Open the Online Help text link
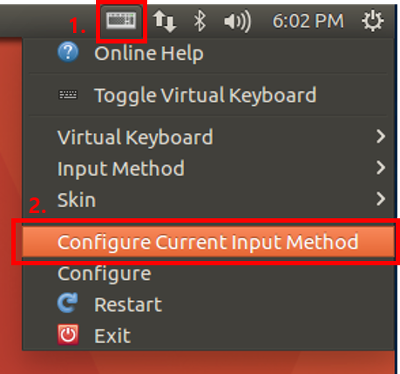Viewport: 400px width, 374px height. 149,53
